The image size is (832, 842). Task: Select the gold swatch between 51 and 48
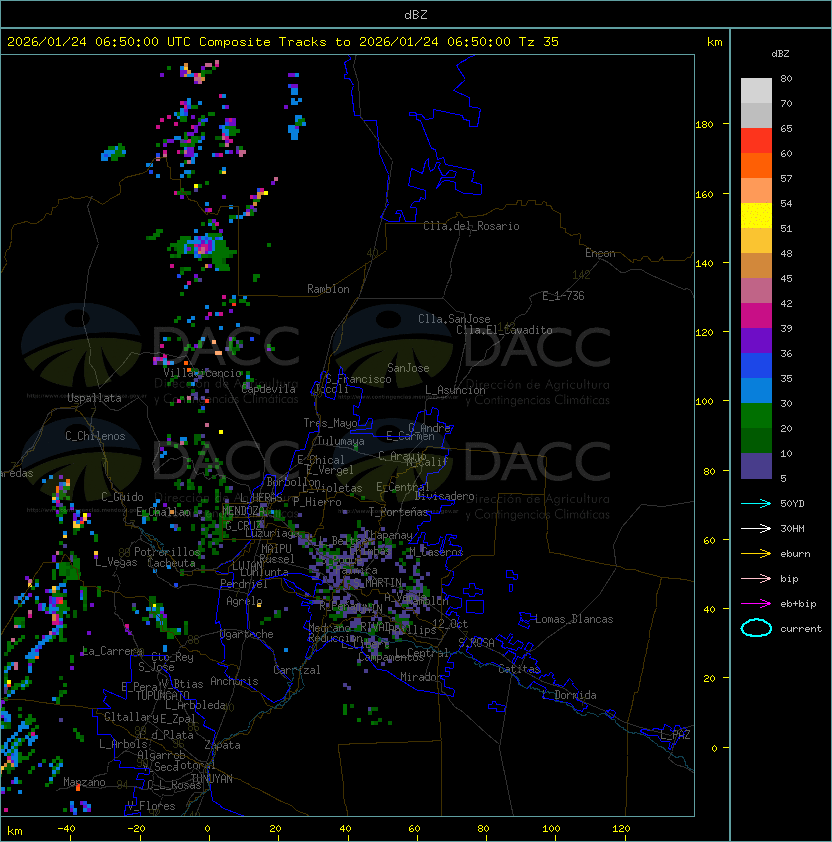click(756, 241)
